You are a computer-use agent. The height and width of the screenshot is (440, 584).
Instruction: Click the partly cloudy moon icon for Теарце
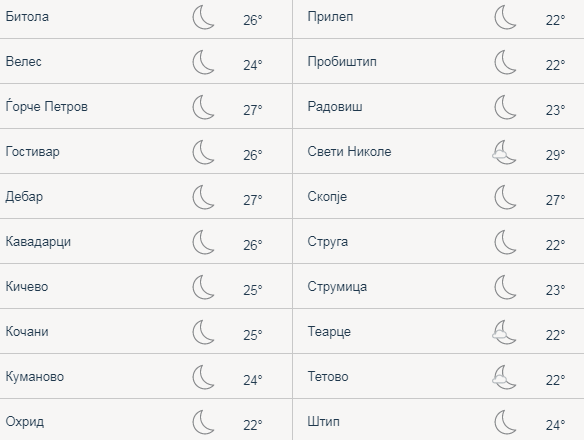(504, 332)
